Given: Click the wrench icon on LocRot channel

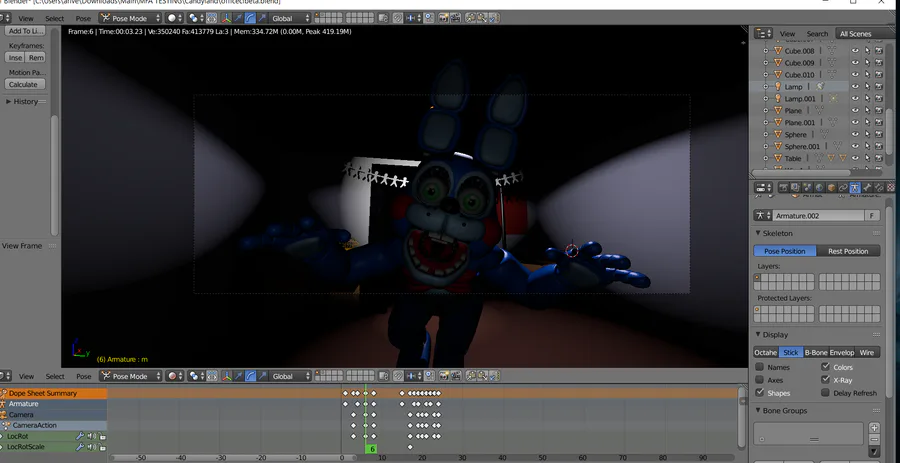Looking at the screenshot, I should click(80, 436).
